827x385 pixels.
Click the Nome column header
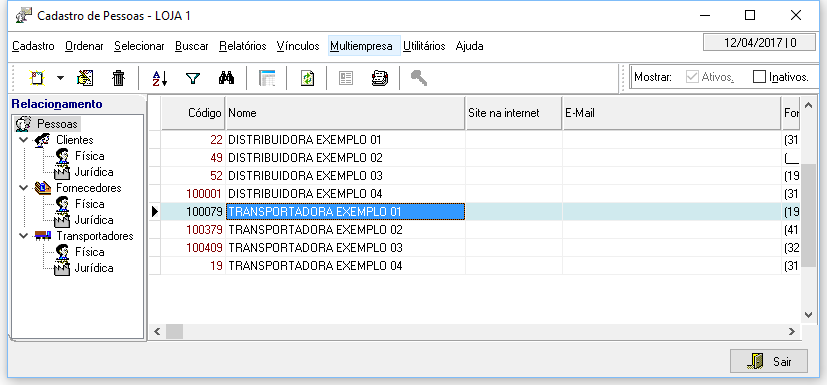pos(345,113)
